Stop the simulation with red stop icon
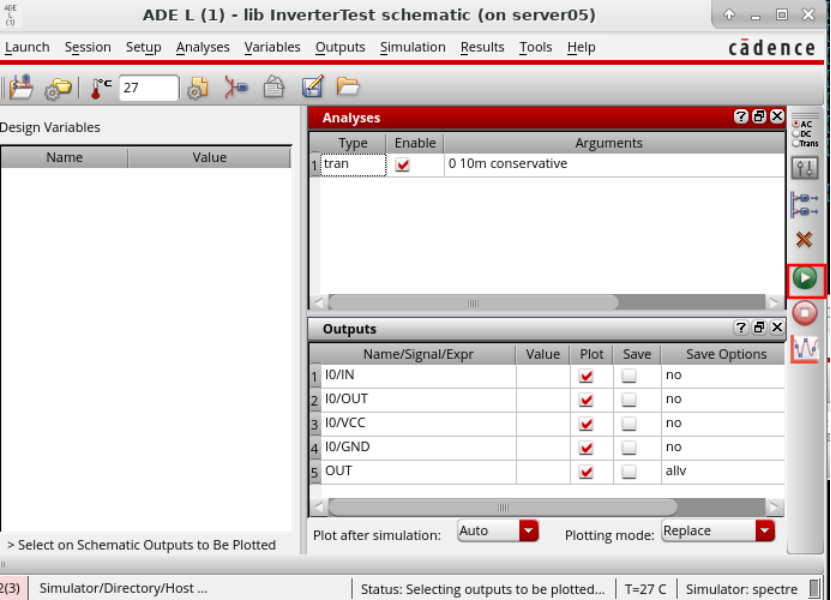The image size is (831, 600). (x=805, y=313)
